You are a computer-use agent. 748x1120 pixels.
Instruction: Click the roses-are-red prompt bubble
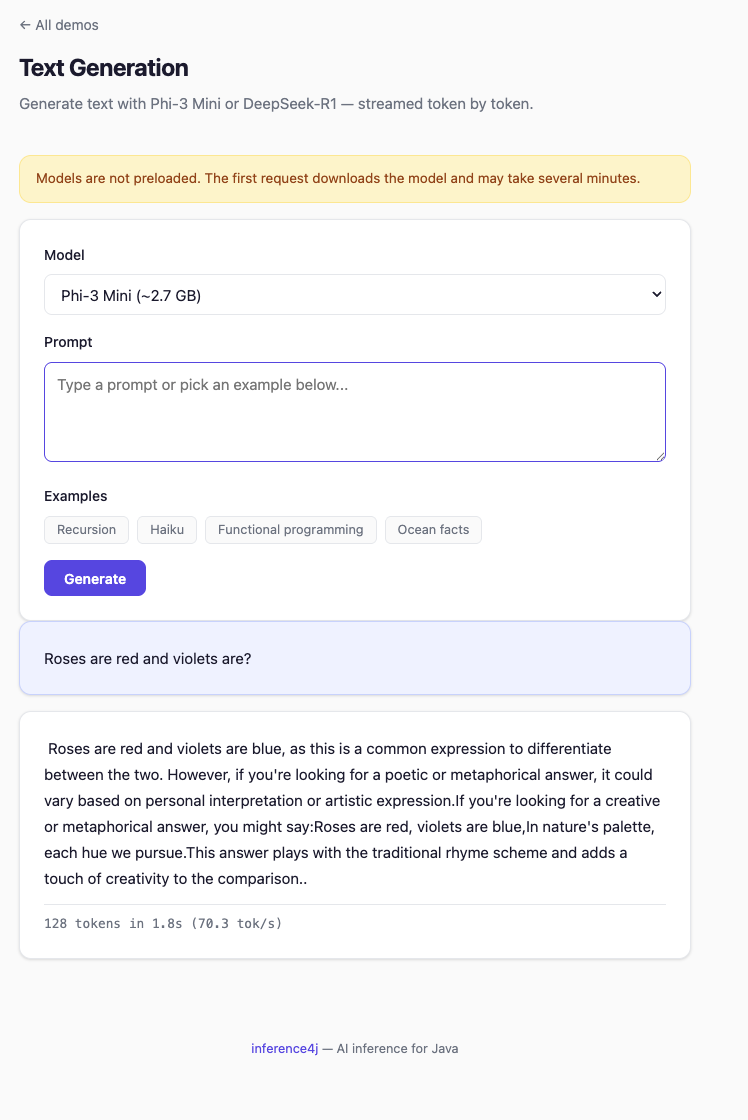(355, 658)
